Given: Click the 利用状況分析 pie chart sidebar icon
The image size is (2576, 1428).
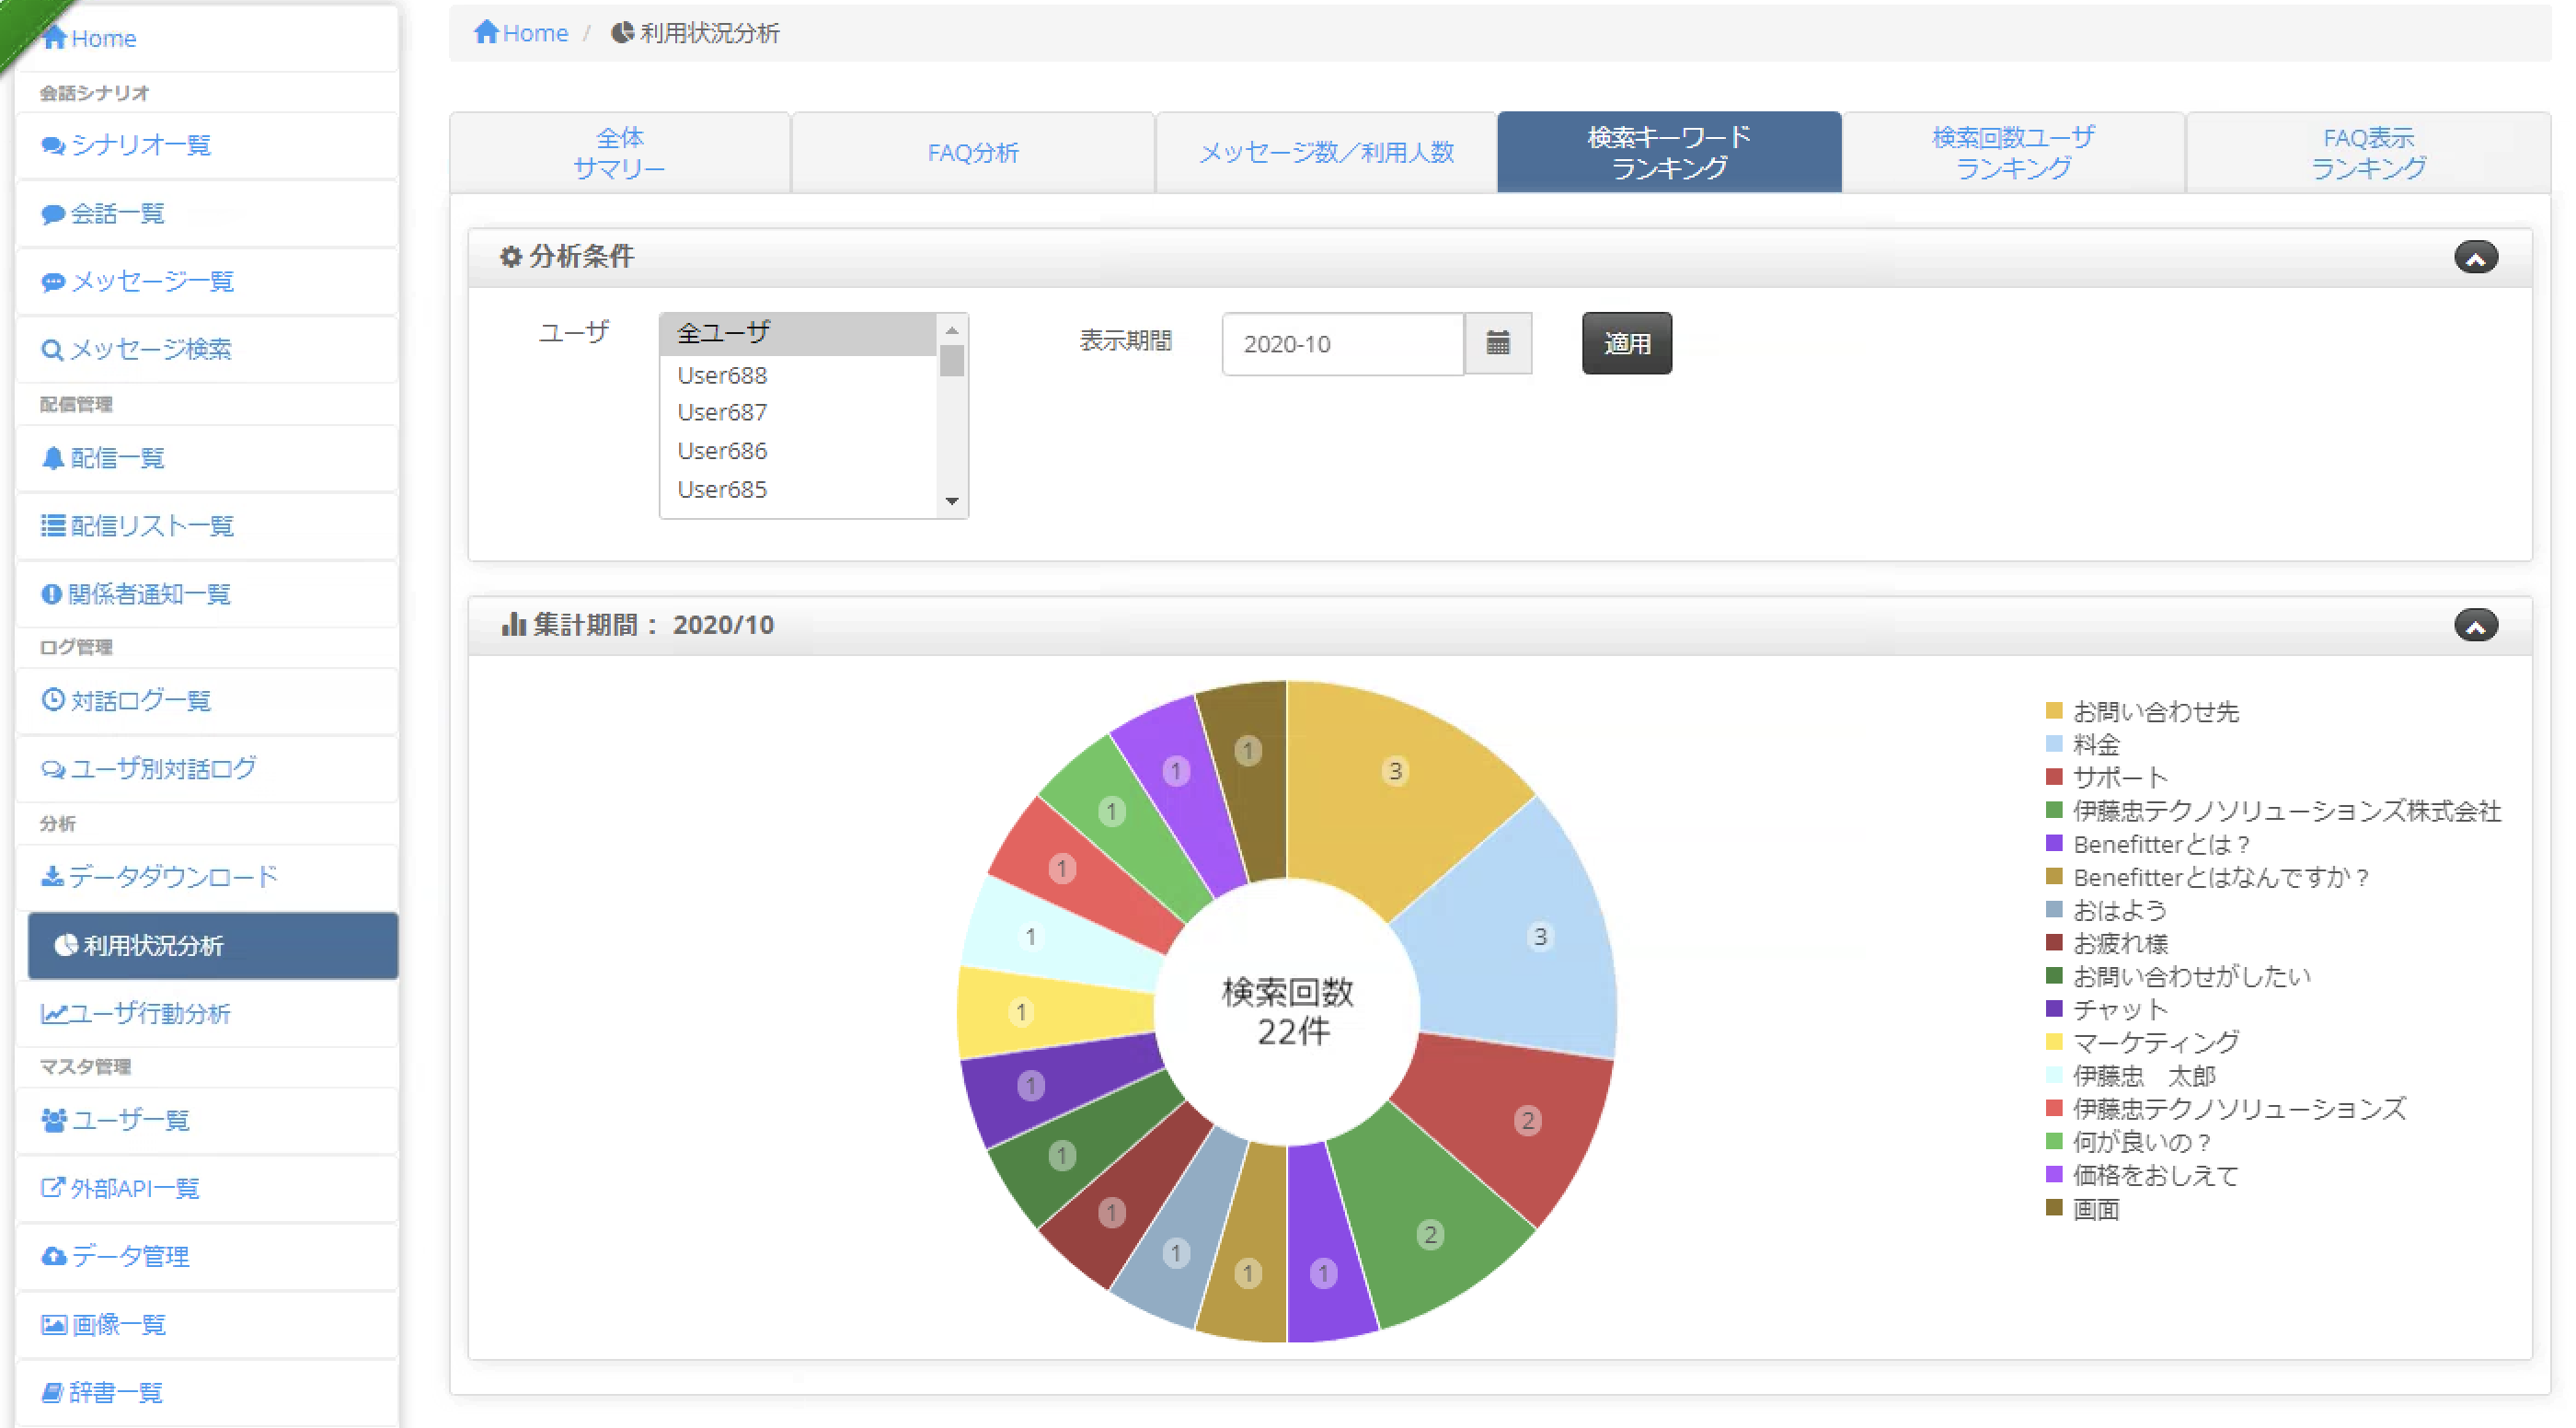Looking at the screenshot, I should tap(66, 945).
